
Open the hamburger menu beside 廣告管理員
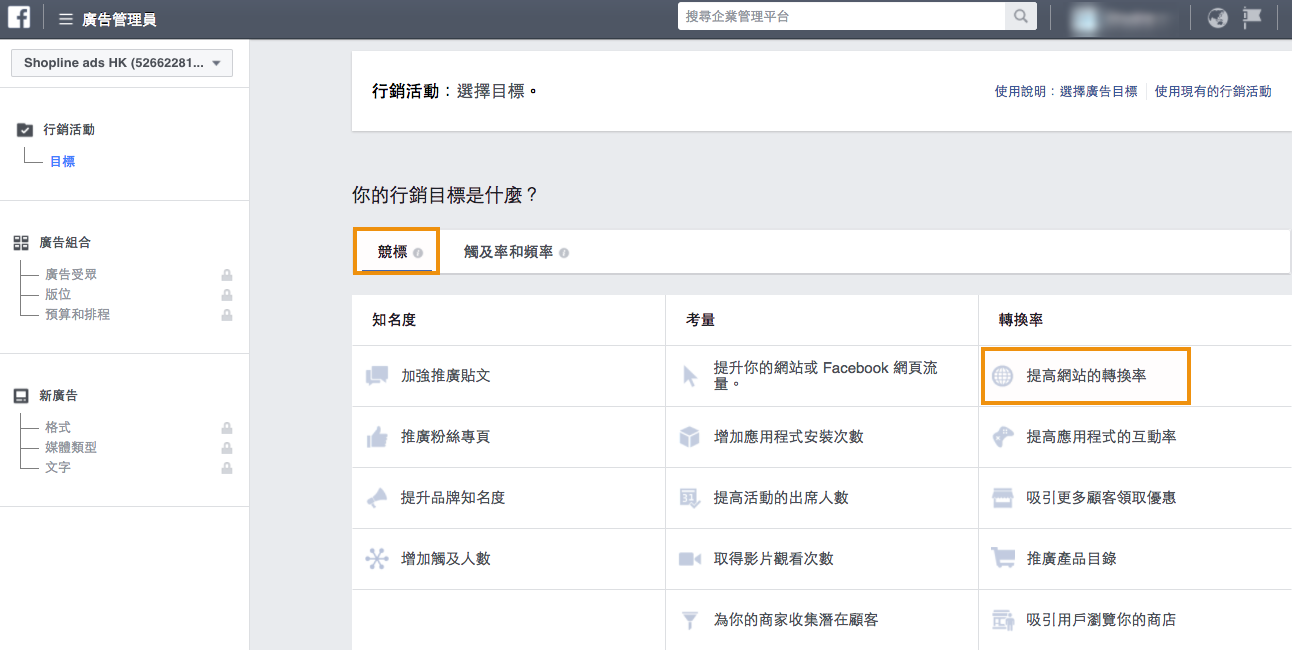click(x=66, y=19)
